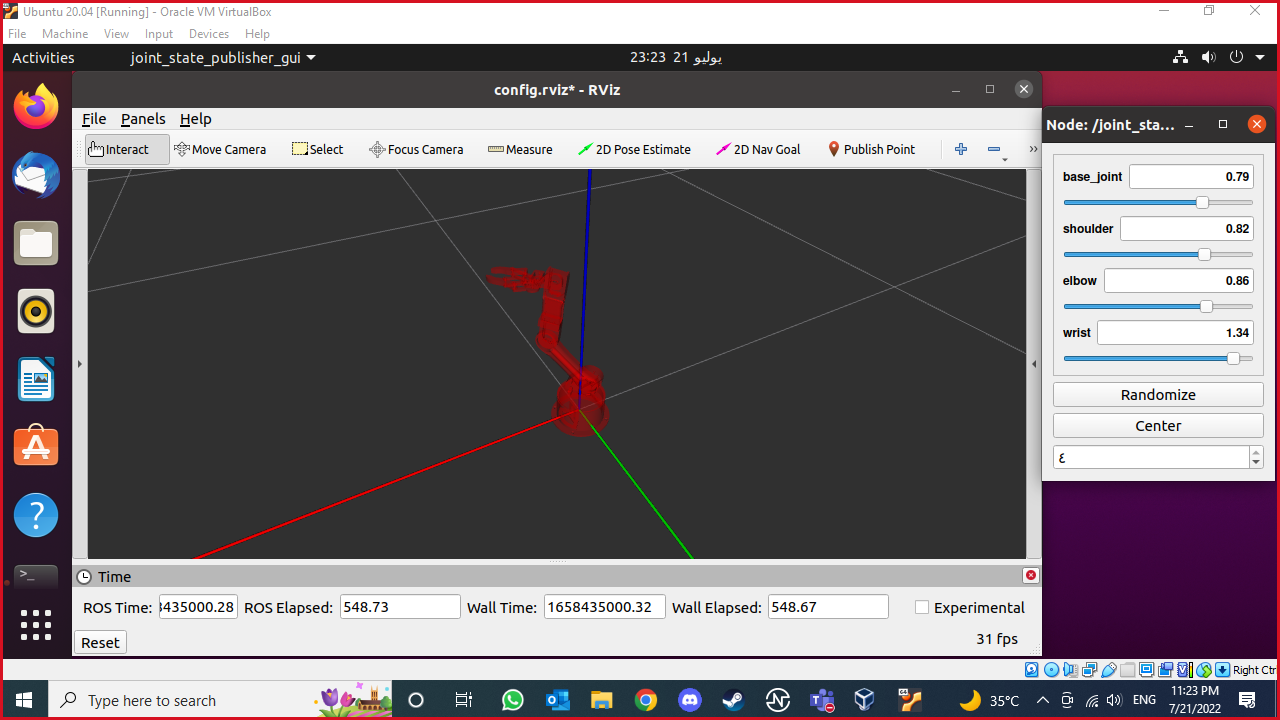The height and width of the screenshot is (720, 1280).
Task: Click the Publish Point tool
Action: point(871,149)
